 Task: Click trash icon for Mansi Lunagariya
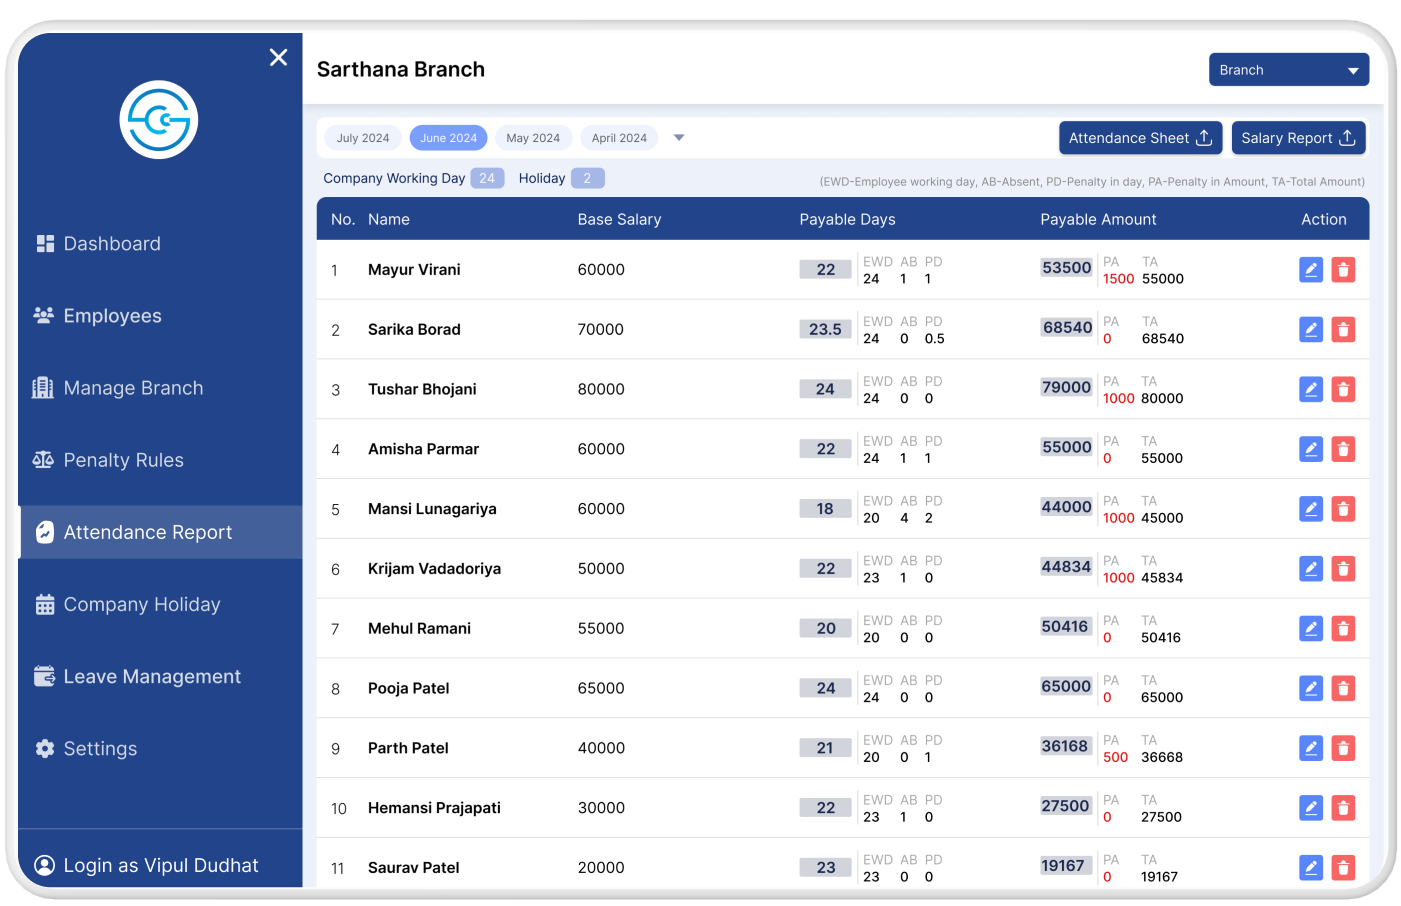click(1343, 509)
